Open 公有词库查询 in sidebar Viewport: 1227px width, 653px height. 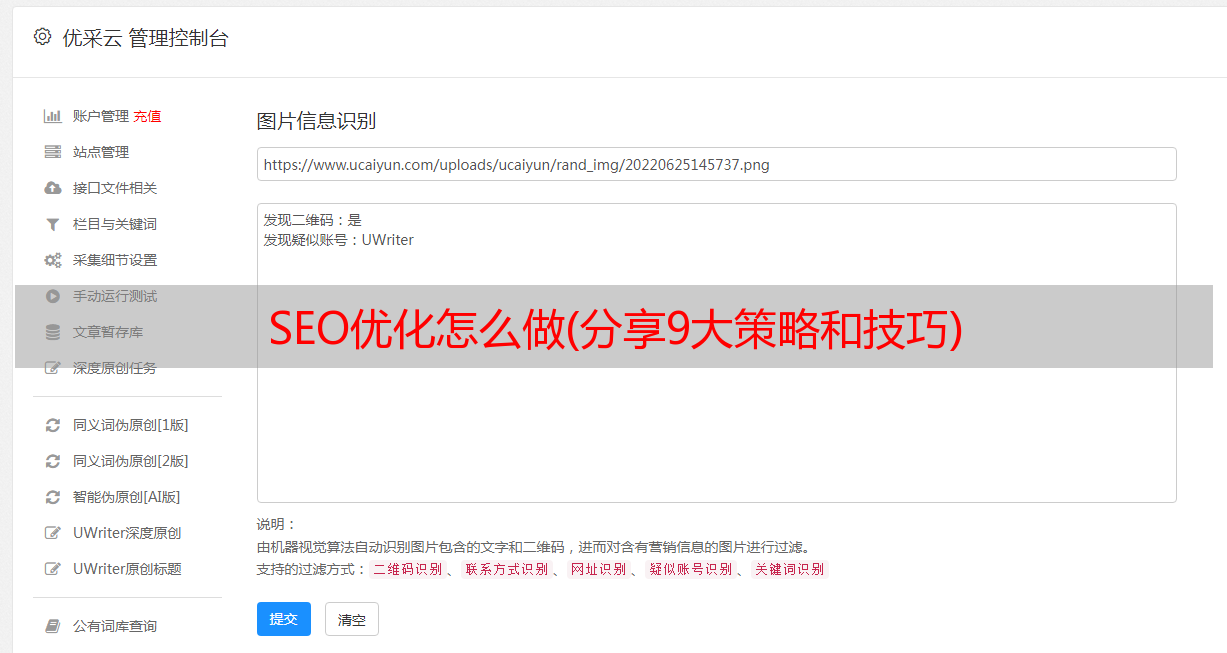pos(115,626)
